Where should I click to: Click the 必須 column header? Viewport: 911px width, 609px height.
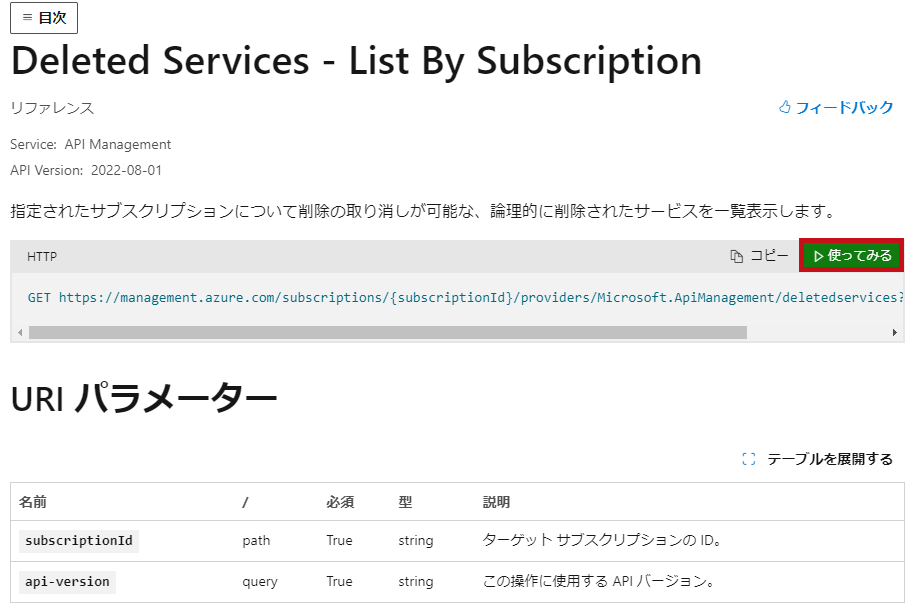tap(340, 502)
